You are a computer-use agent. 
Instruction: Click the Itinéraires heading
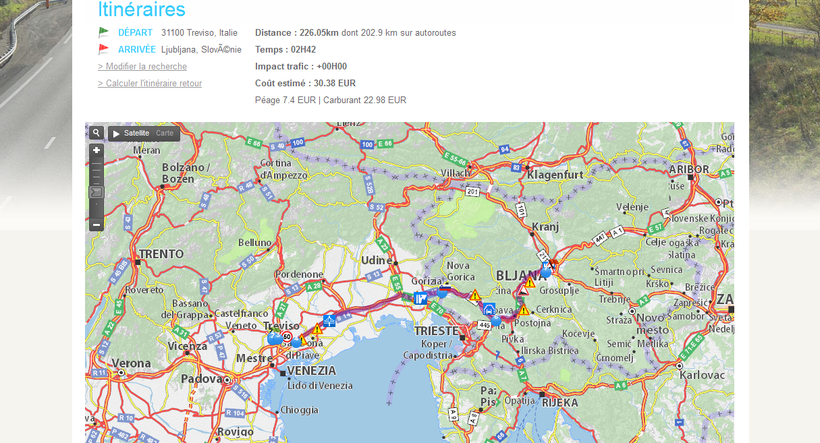click(x=142, y=10)
